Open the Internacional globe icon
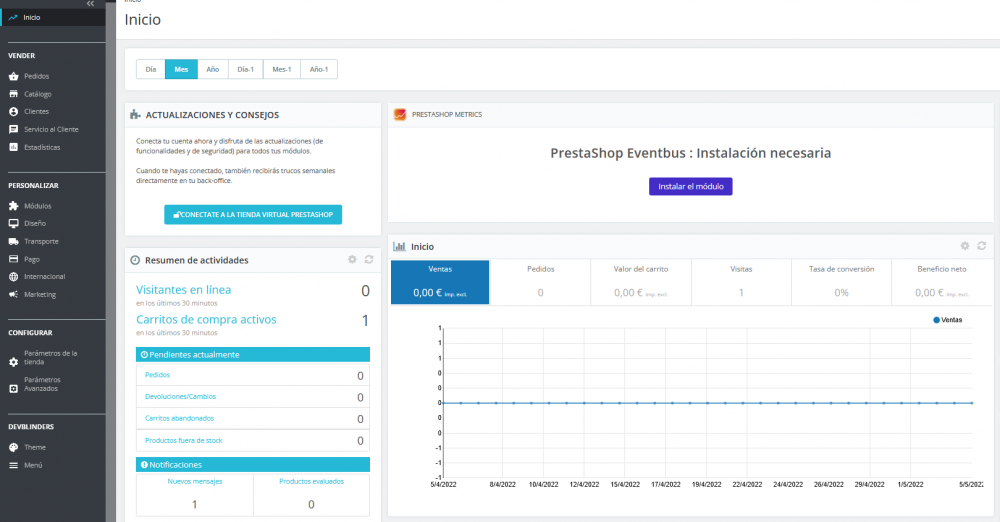The height and width of the screenshot is (522, 1000). click(13, 277)
